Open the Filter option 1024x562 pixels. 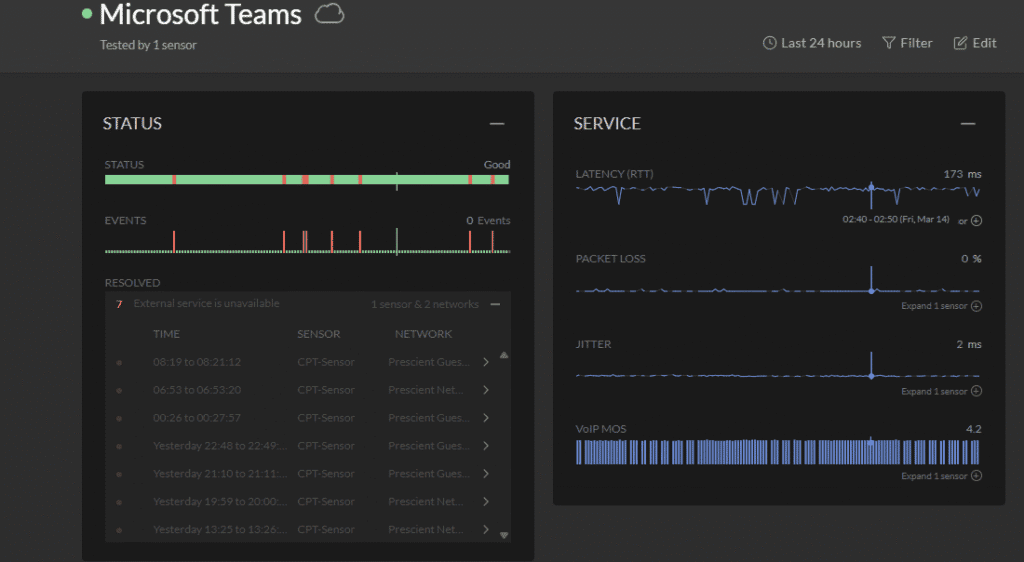coord(907,43)
